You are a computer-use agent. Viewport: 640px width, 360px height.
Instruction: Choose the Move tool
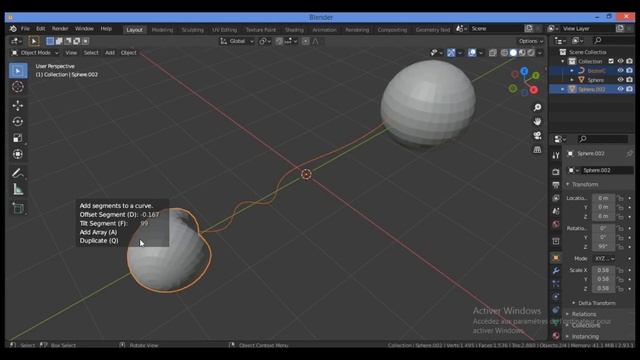click(x=18, y=105)
